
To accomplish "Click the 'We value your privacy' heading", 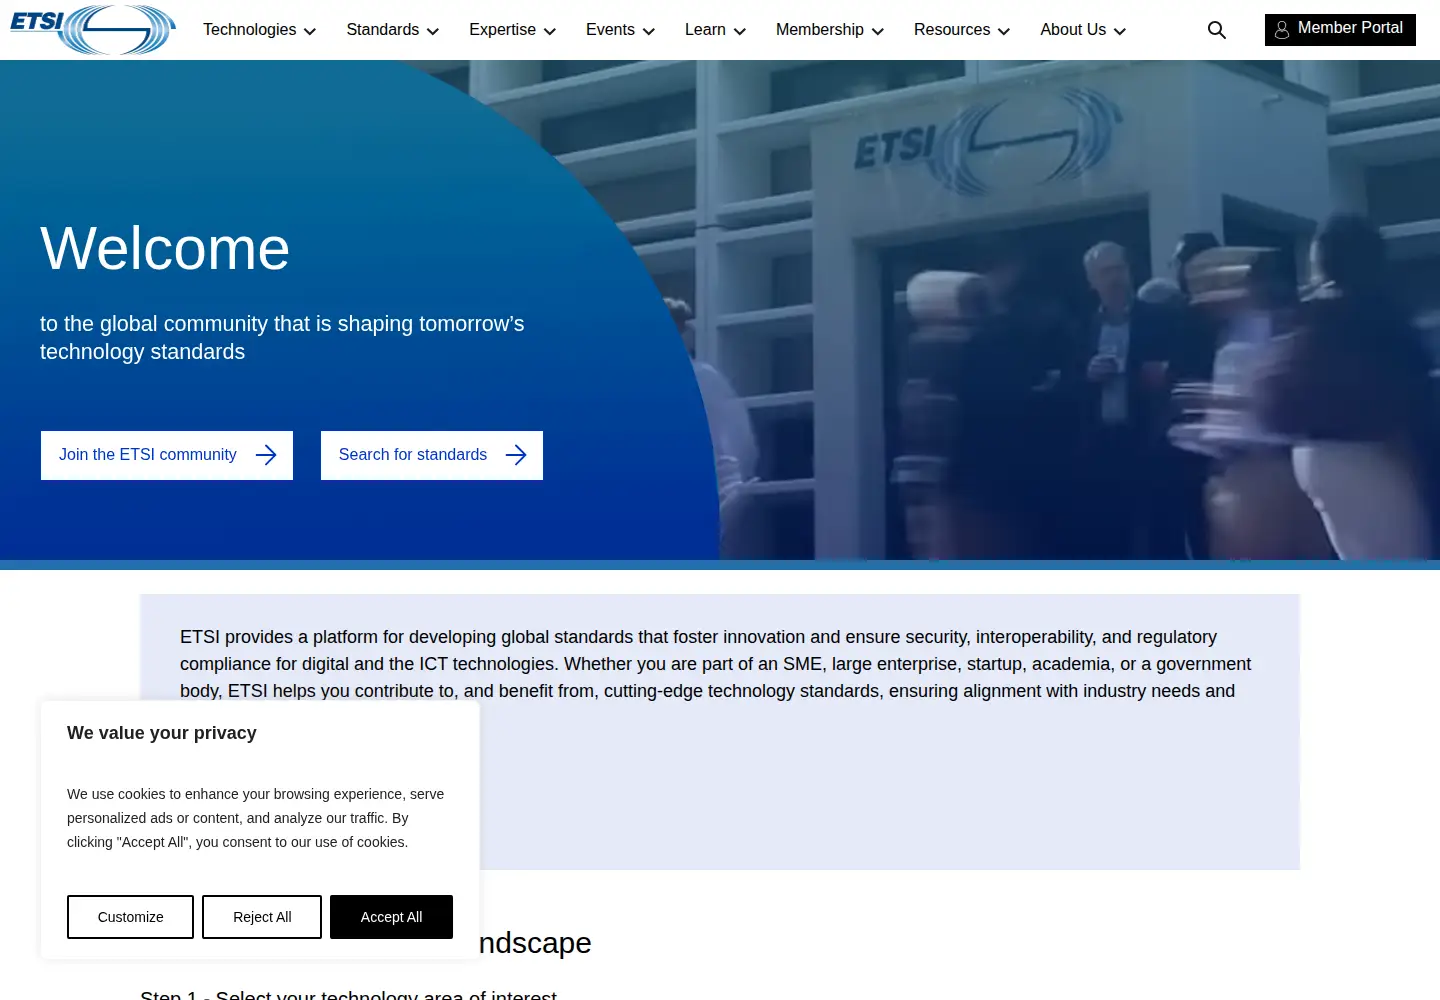I will pyautogui.click(x=162, y=733).
